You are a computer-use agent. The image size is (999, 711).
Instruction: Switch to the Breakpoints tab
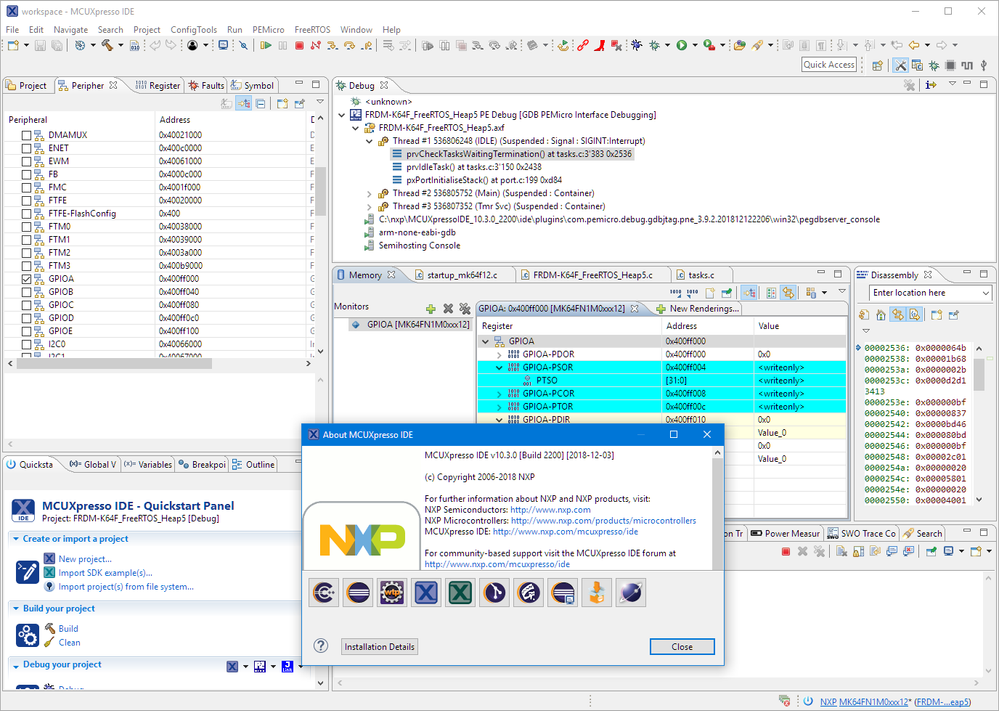coord(203,464)
